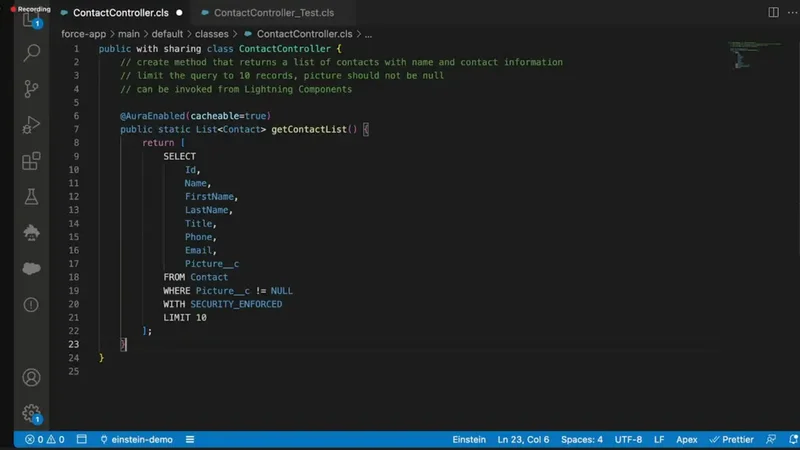Toggle Prettier formatter in status bar
Image resolution: width=800 pixels, height=450 pixels.
click(732, 439)
